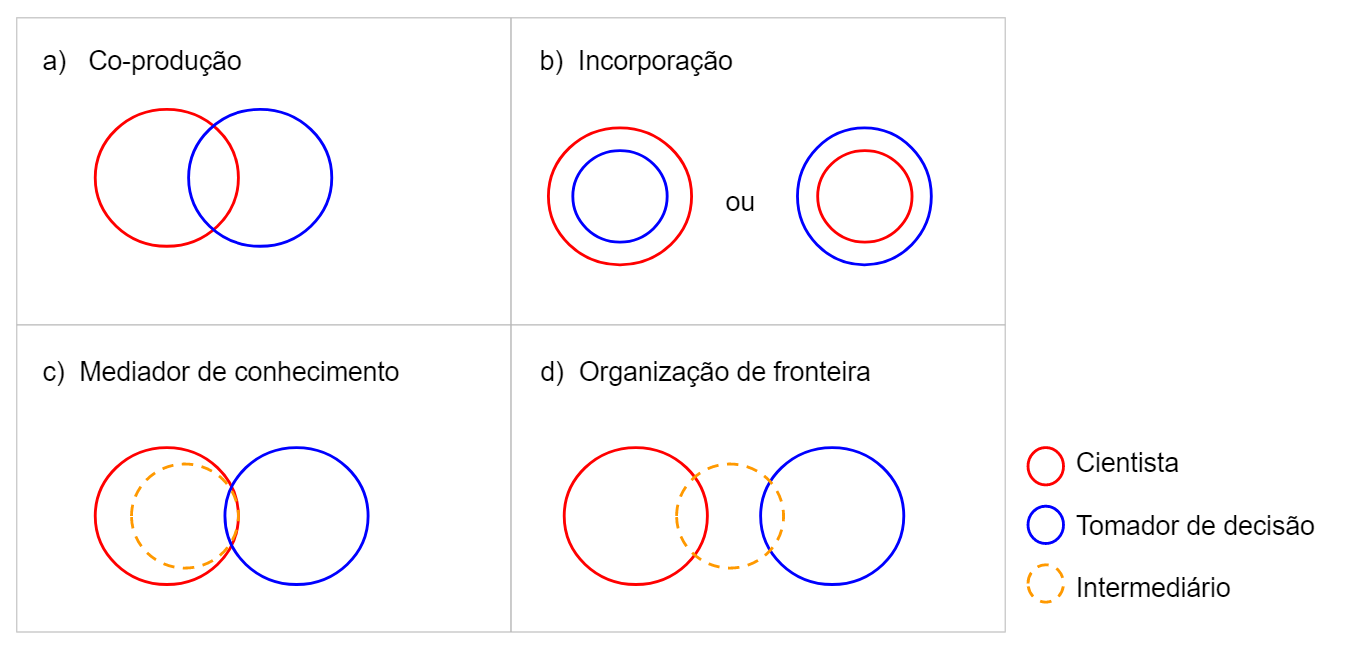Click the "c) Mediador de conhecimento" heading
Image resolution: width=1348 pixels, height=647 pixels.
[221, 372]
